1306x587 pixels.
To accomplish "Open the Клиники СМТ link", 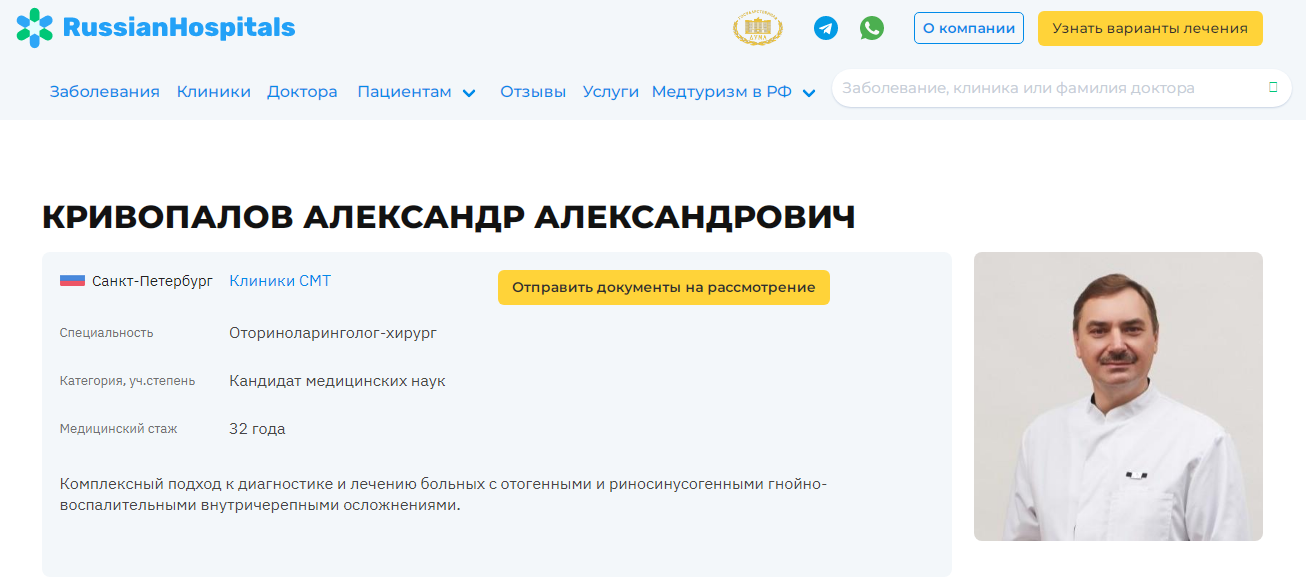I will [280, 281].
